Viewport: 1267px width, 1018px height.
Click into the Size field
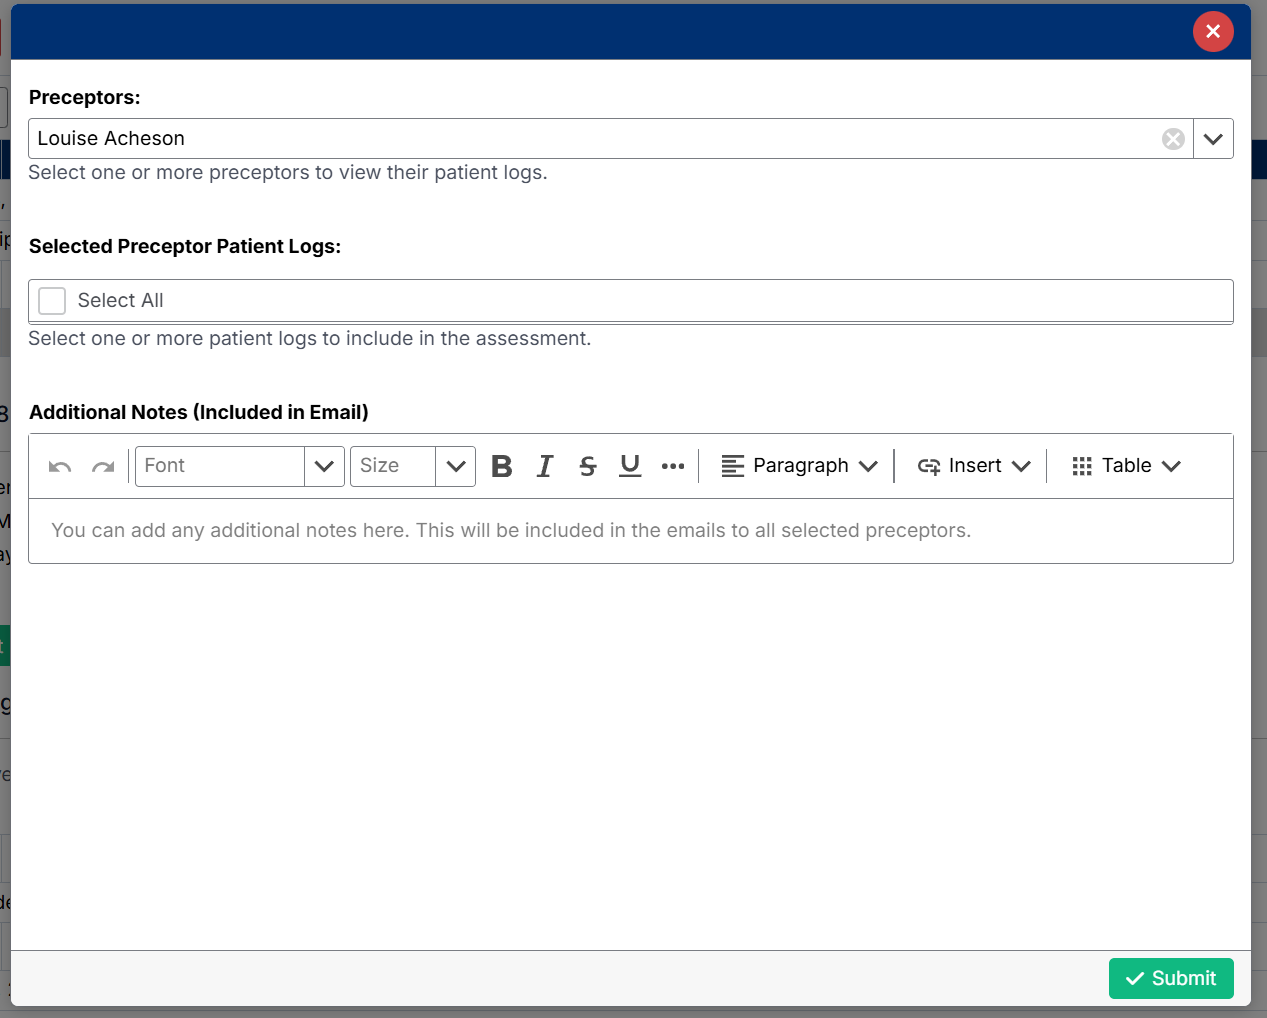(393, 466)
